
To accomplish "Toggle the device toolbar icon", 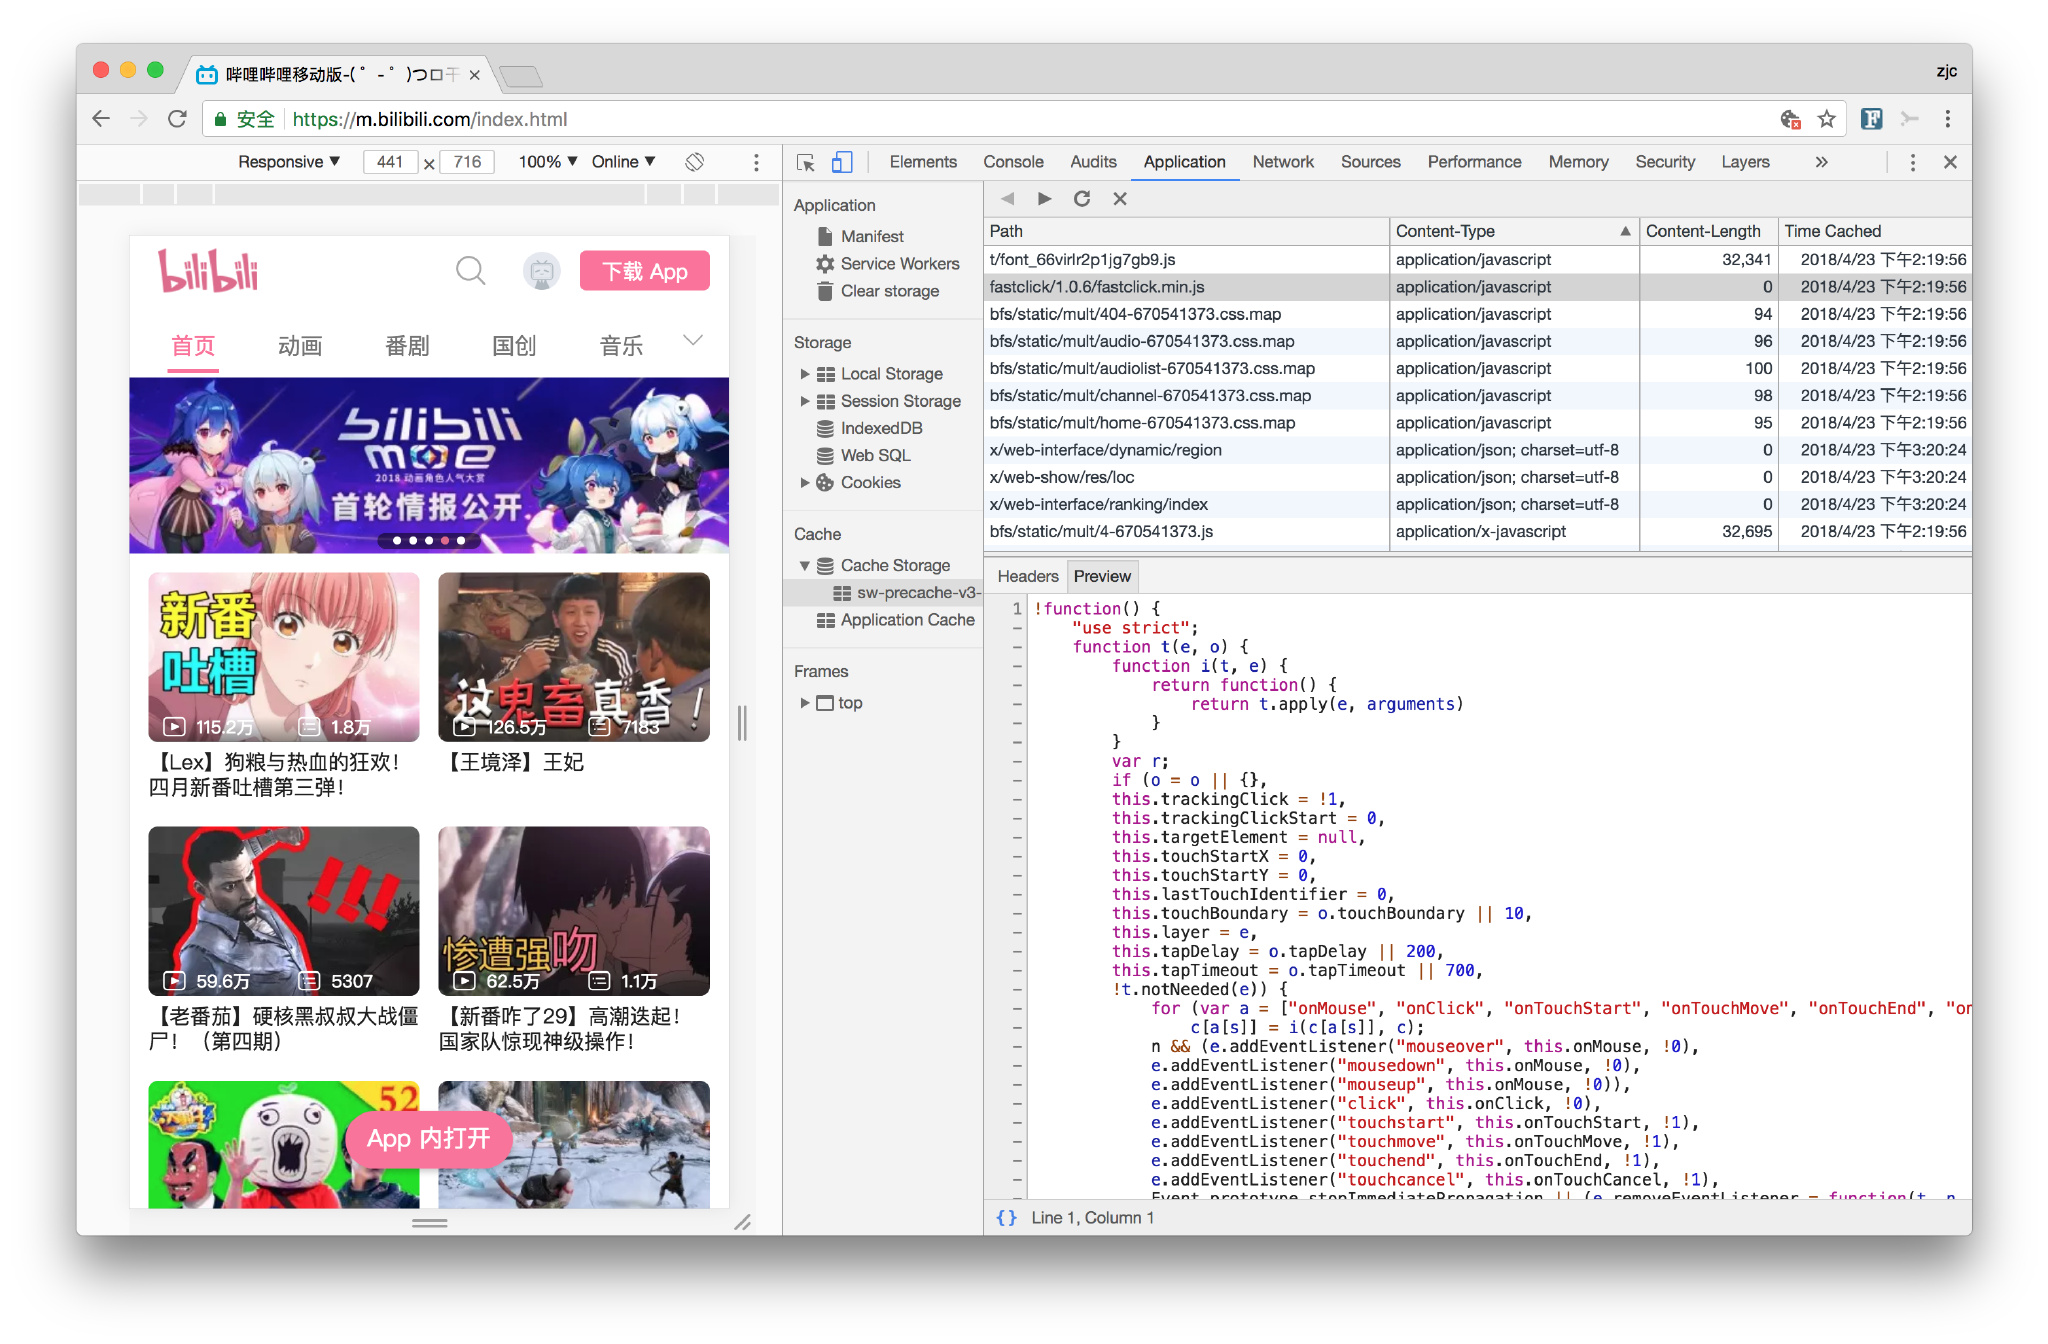I will tap(842, 162).
